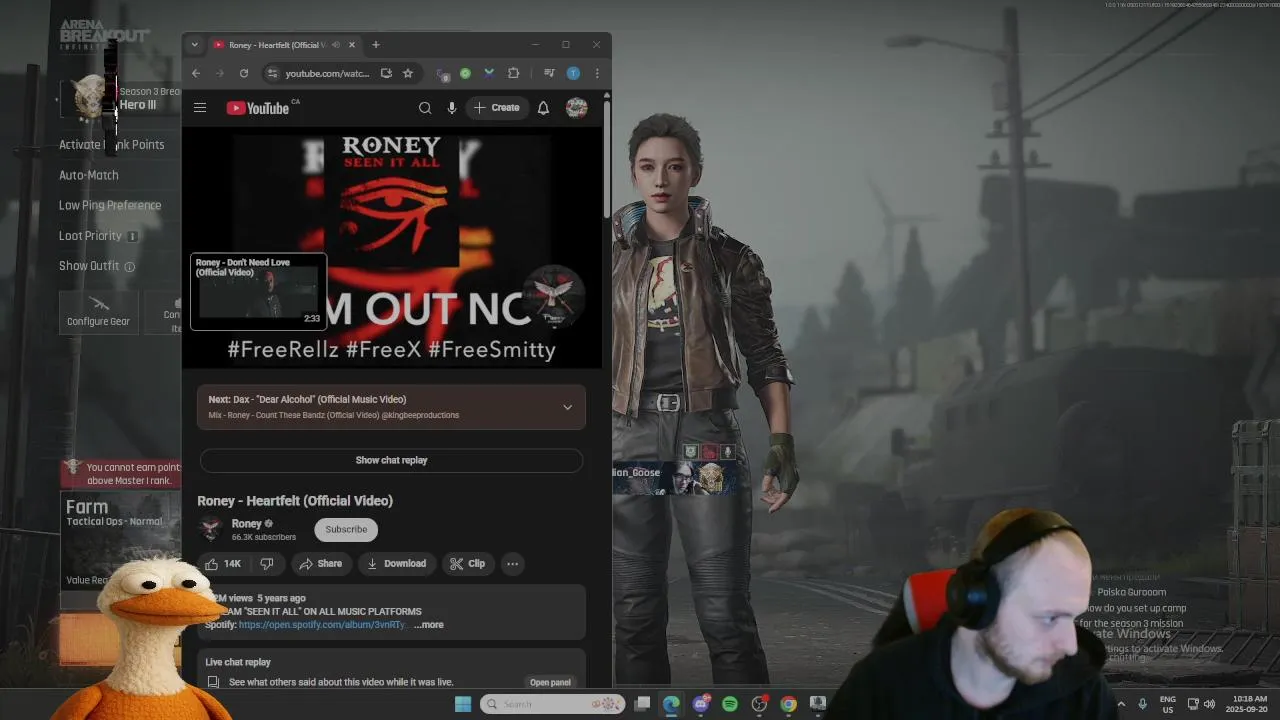The image size is (1280, 720).
Task: Click the Roney channel name
Action: tap(246, 523)
